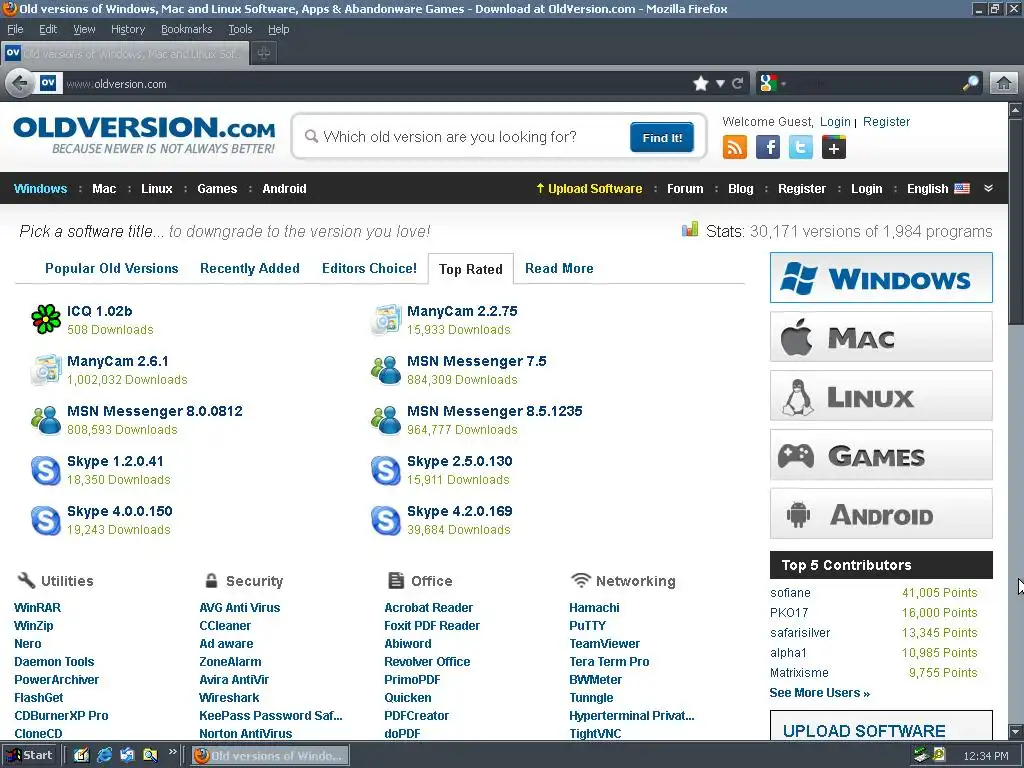Click the ICQ 1.02b flower icon

[x=46, y=319]
